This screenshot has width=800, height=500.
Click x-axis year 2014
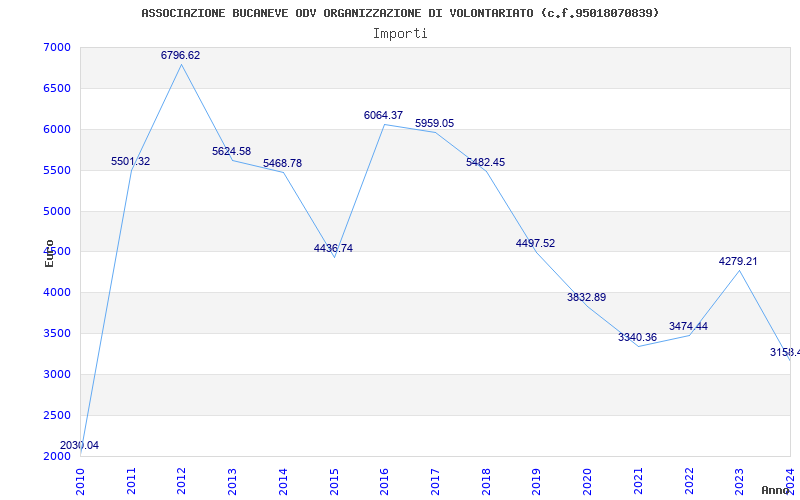[x=283, y=482]
